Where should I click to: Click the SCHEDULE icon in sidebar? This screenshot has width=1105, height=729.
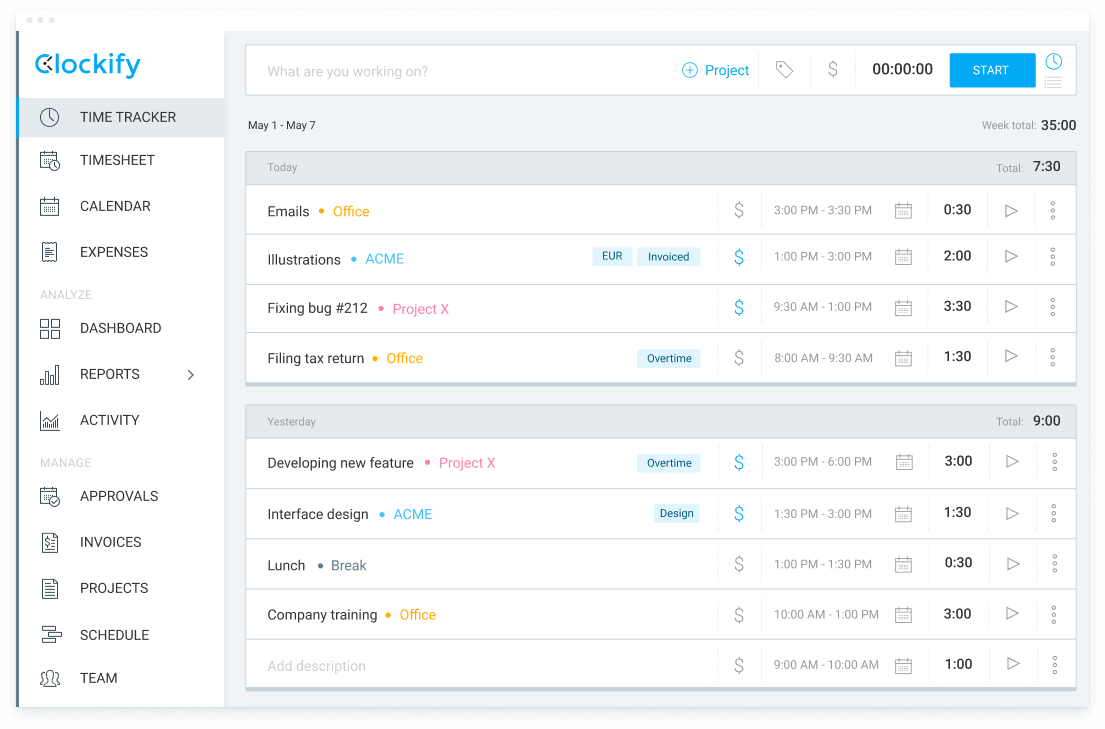(51, 635)
